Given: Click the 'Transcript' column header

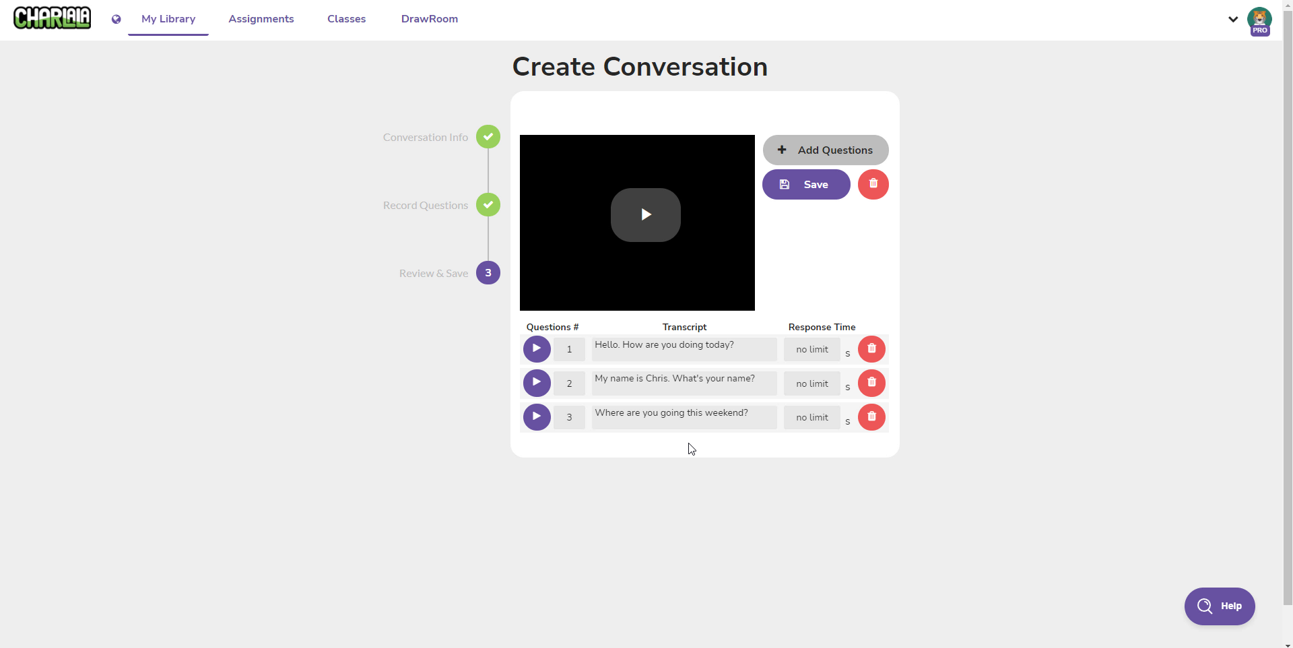Looking at the screenshot, I should (x=684, y=327).
